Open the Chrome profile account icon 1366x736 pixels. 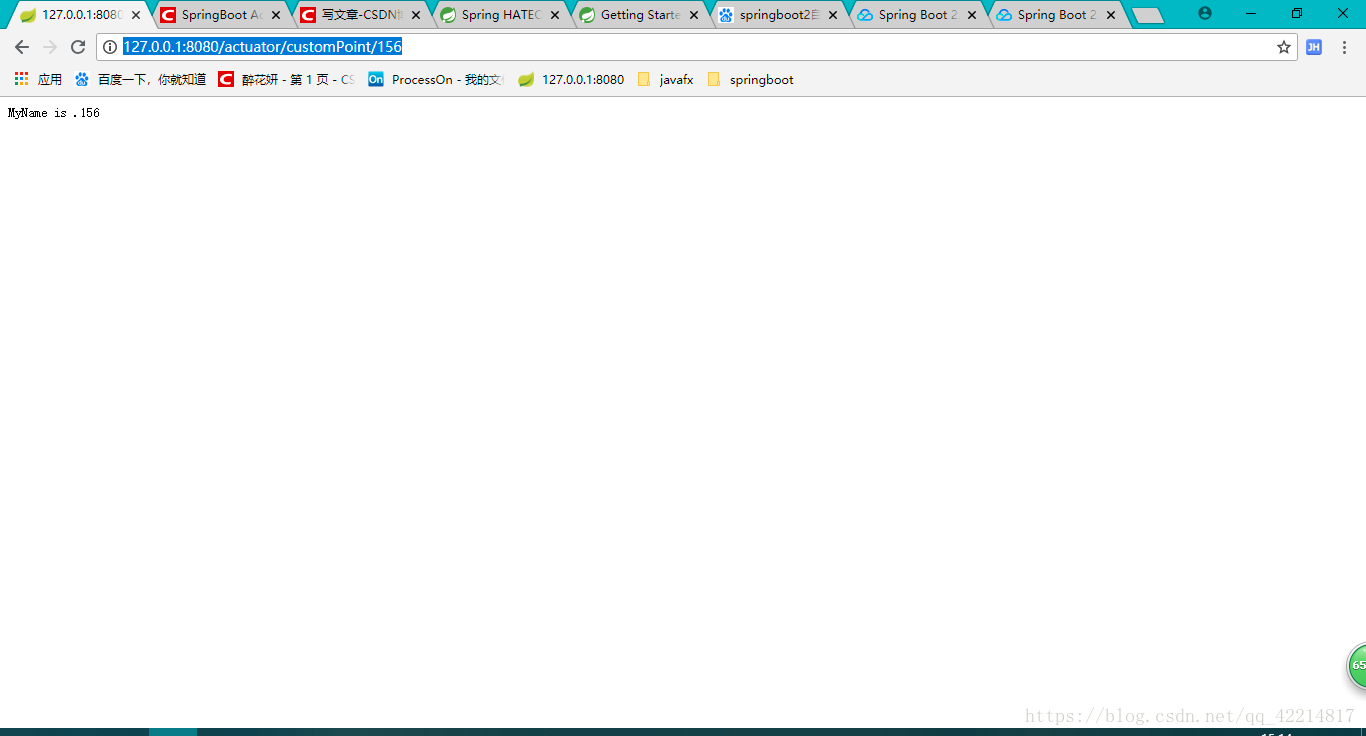[1205, 14]
